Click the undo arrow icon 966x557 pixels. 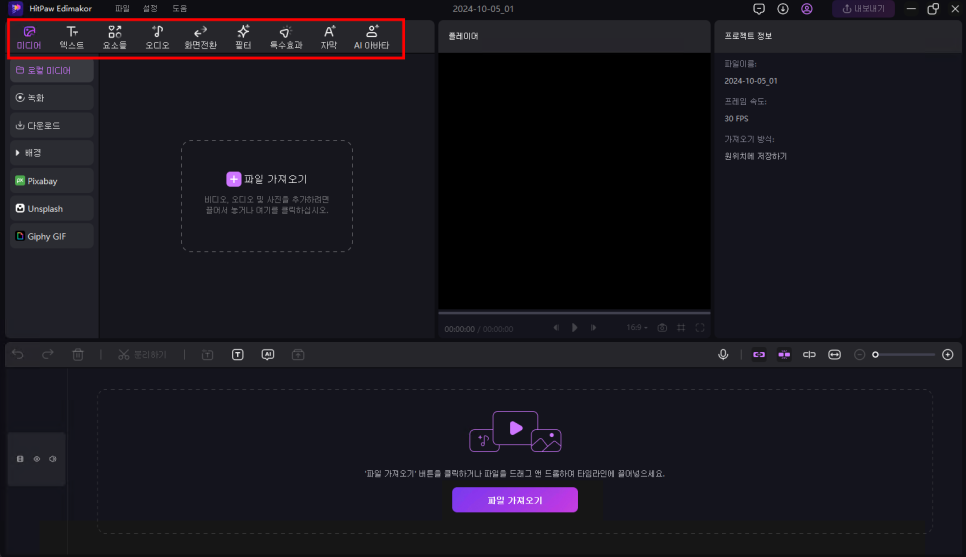tap(18, 354)
